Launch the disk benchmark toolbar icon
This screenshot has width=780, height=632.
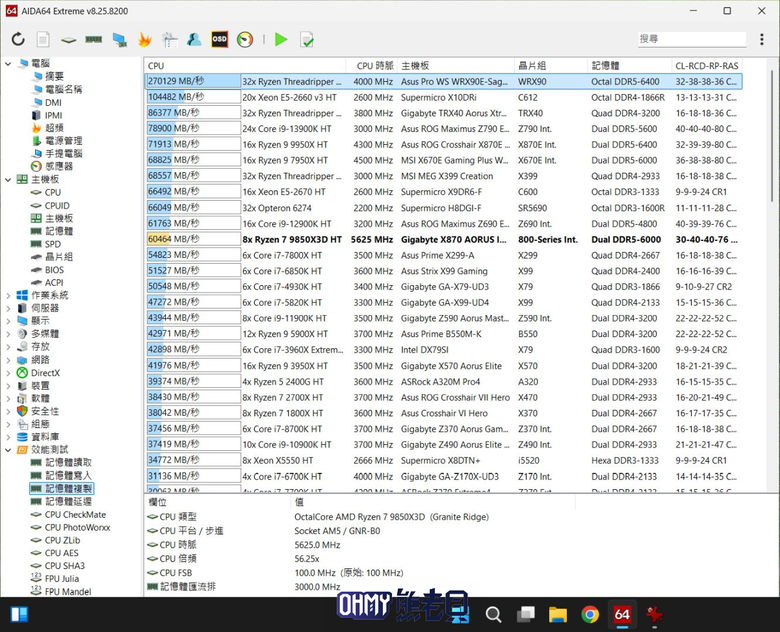click(69, 40)
